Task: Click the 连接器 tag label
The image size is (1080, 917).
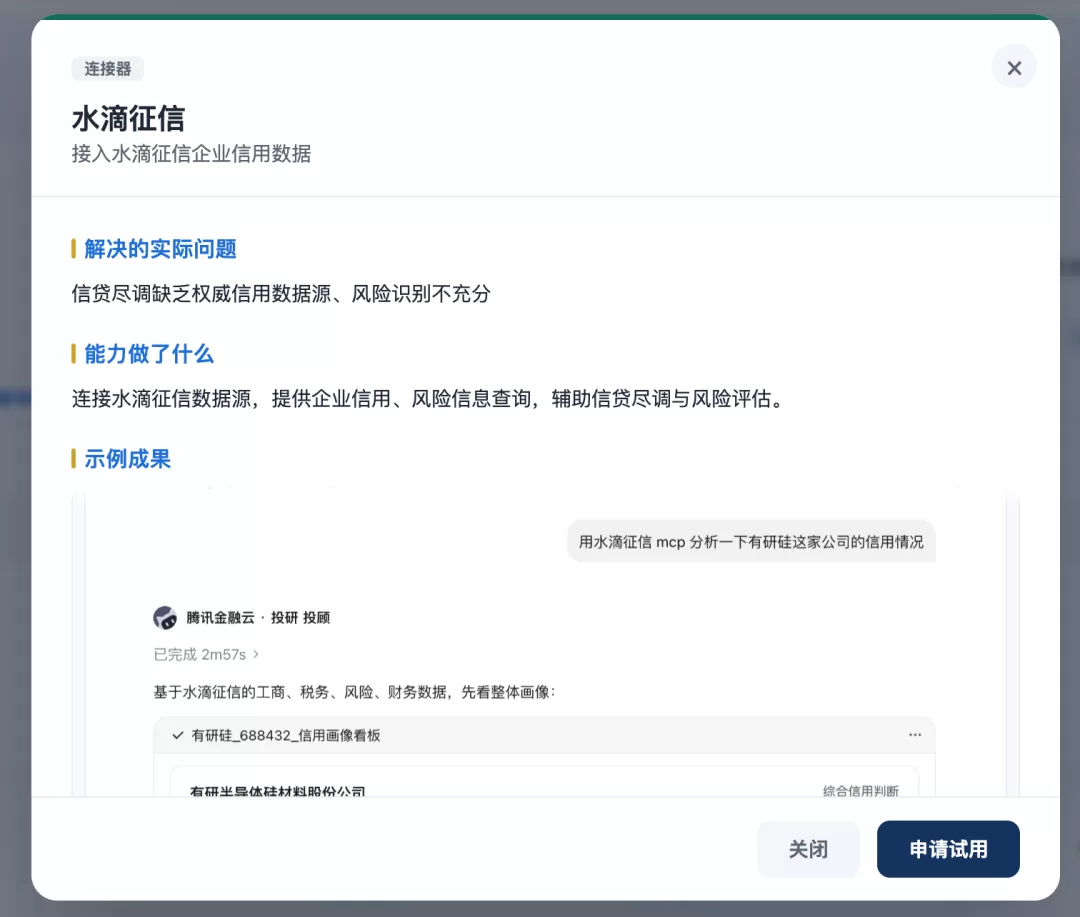Action: click(x=107, y=68)
